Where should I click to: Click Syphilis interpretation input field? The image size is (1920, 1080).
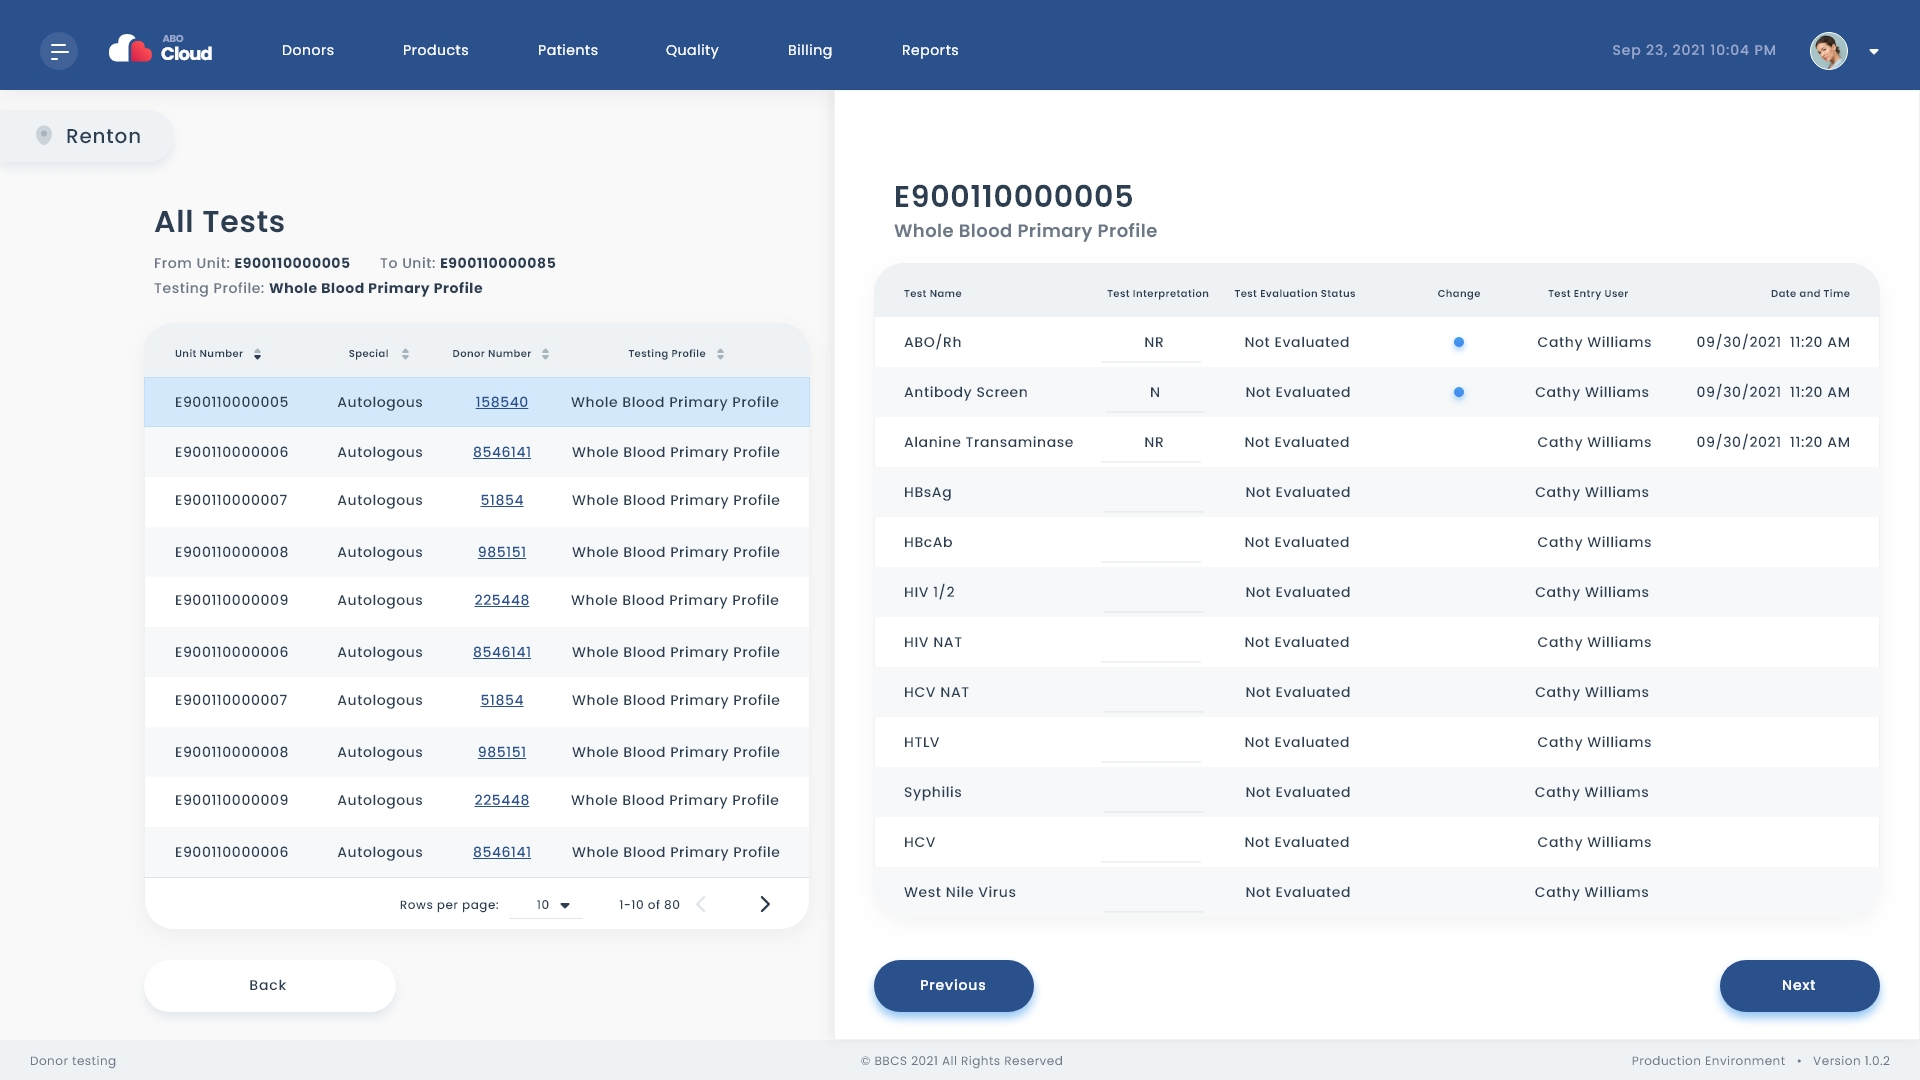tap(1153, 793)
